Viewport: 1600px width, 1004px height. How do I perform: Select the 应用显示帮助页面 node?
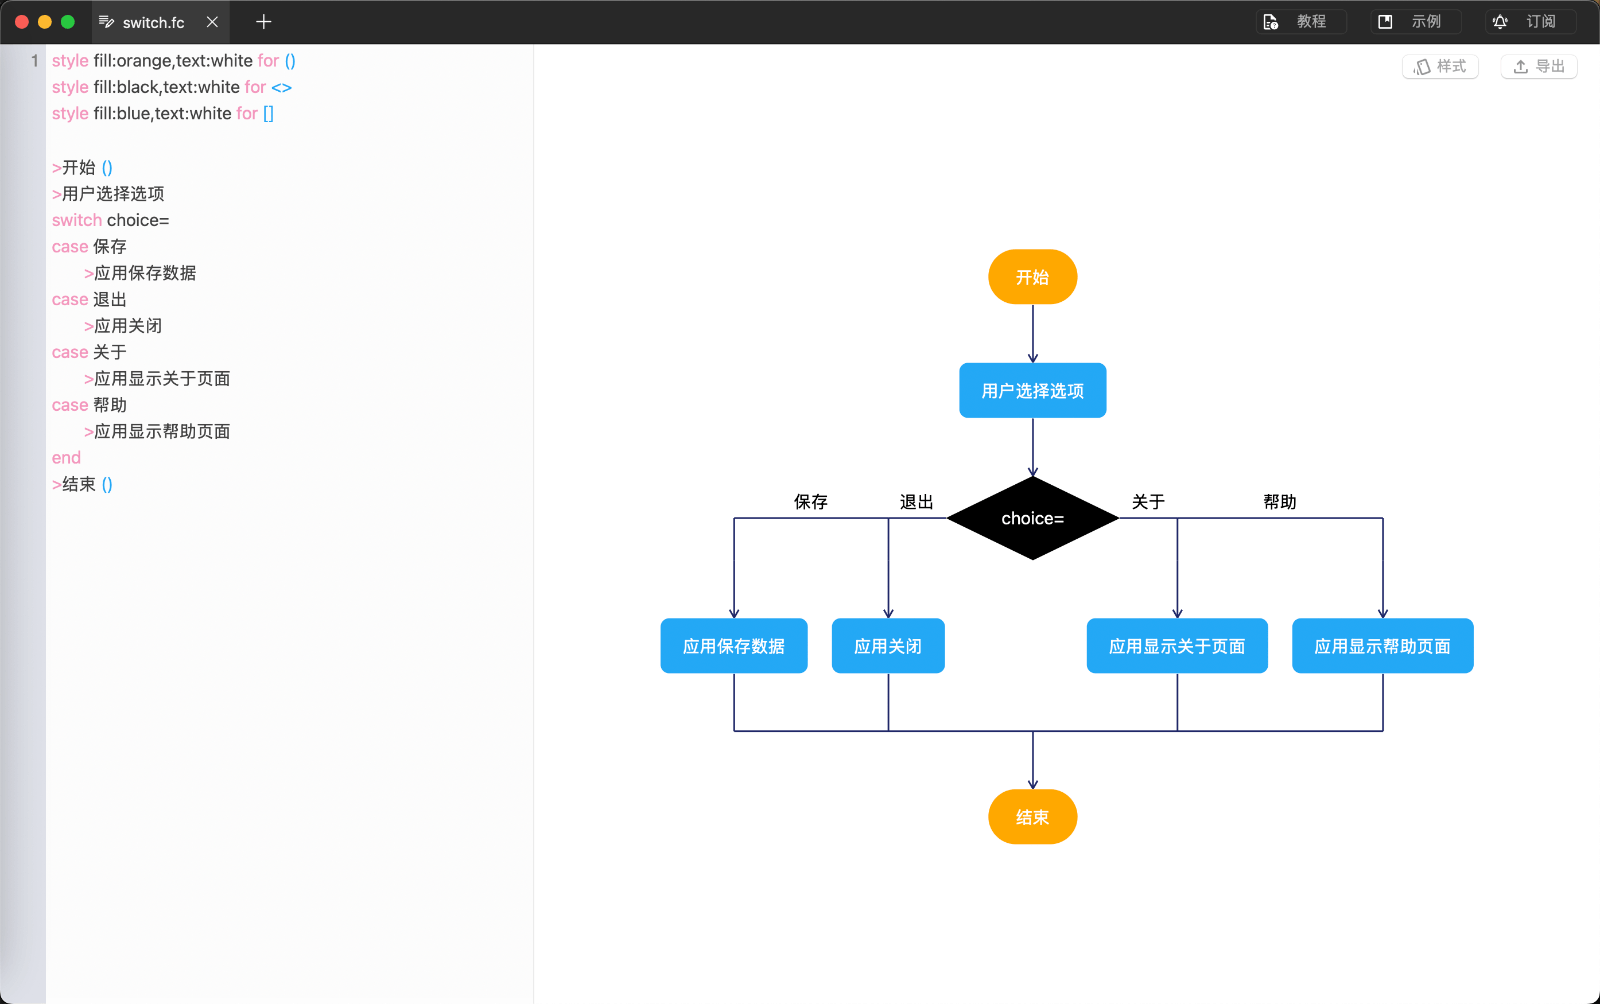(x=1383, y=646)
